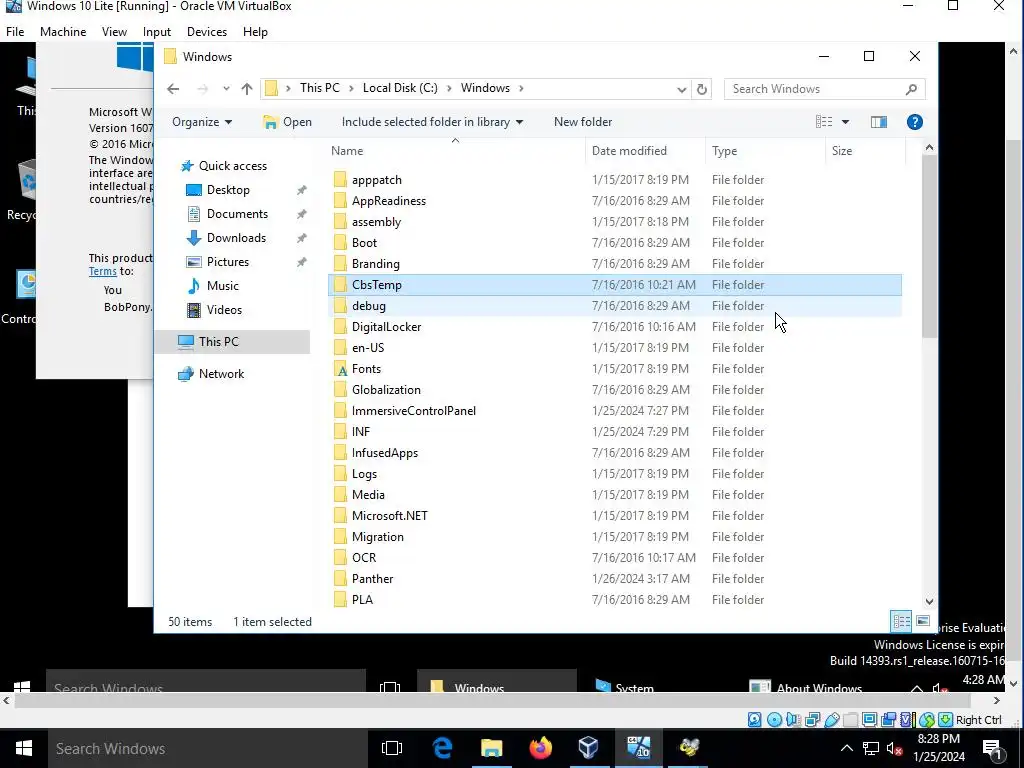Open VirtualBox View menu
The image size is (1024, 768).
[114, 31]
